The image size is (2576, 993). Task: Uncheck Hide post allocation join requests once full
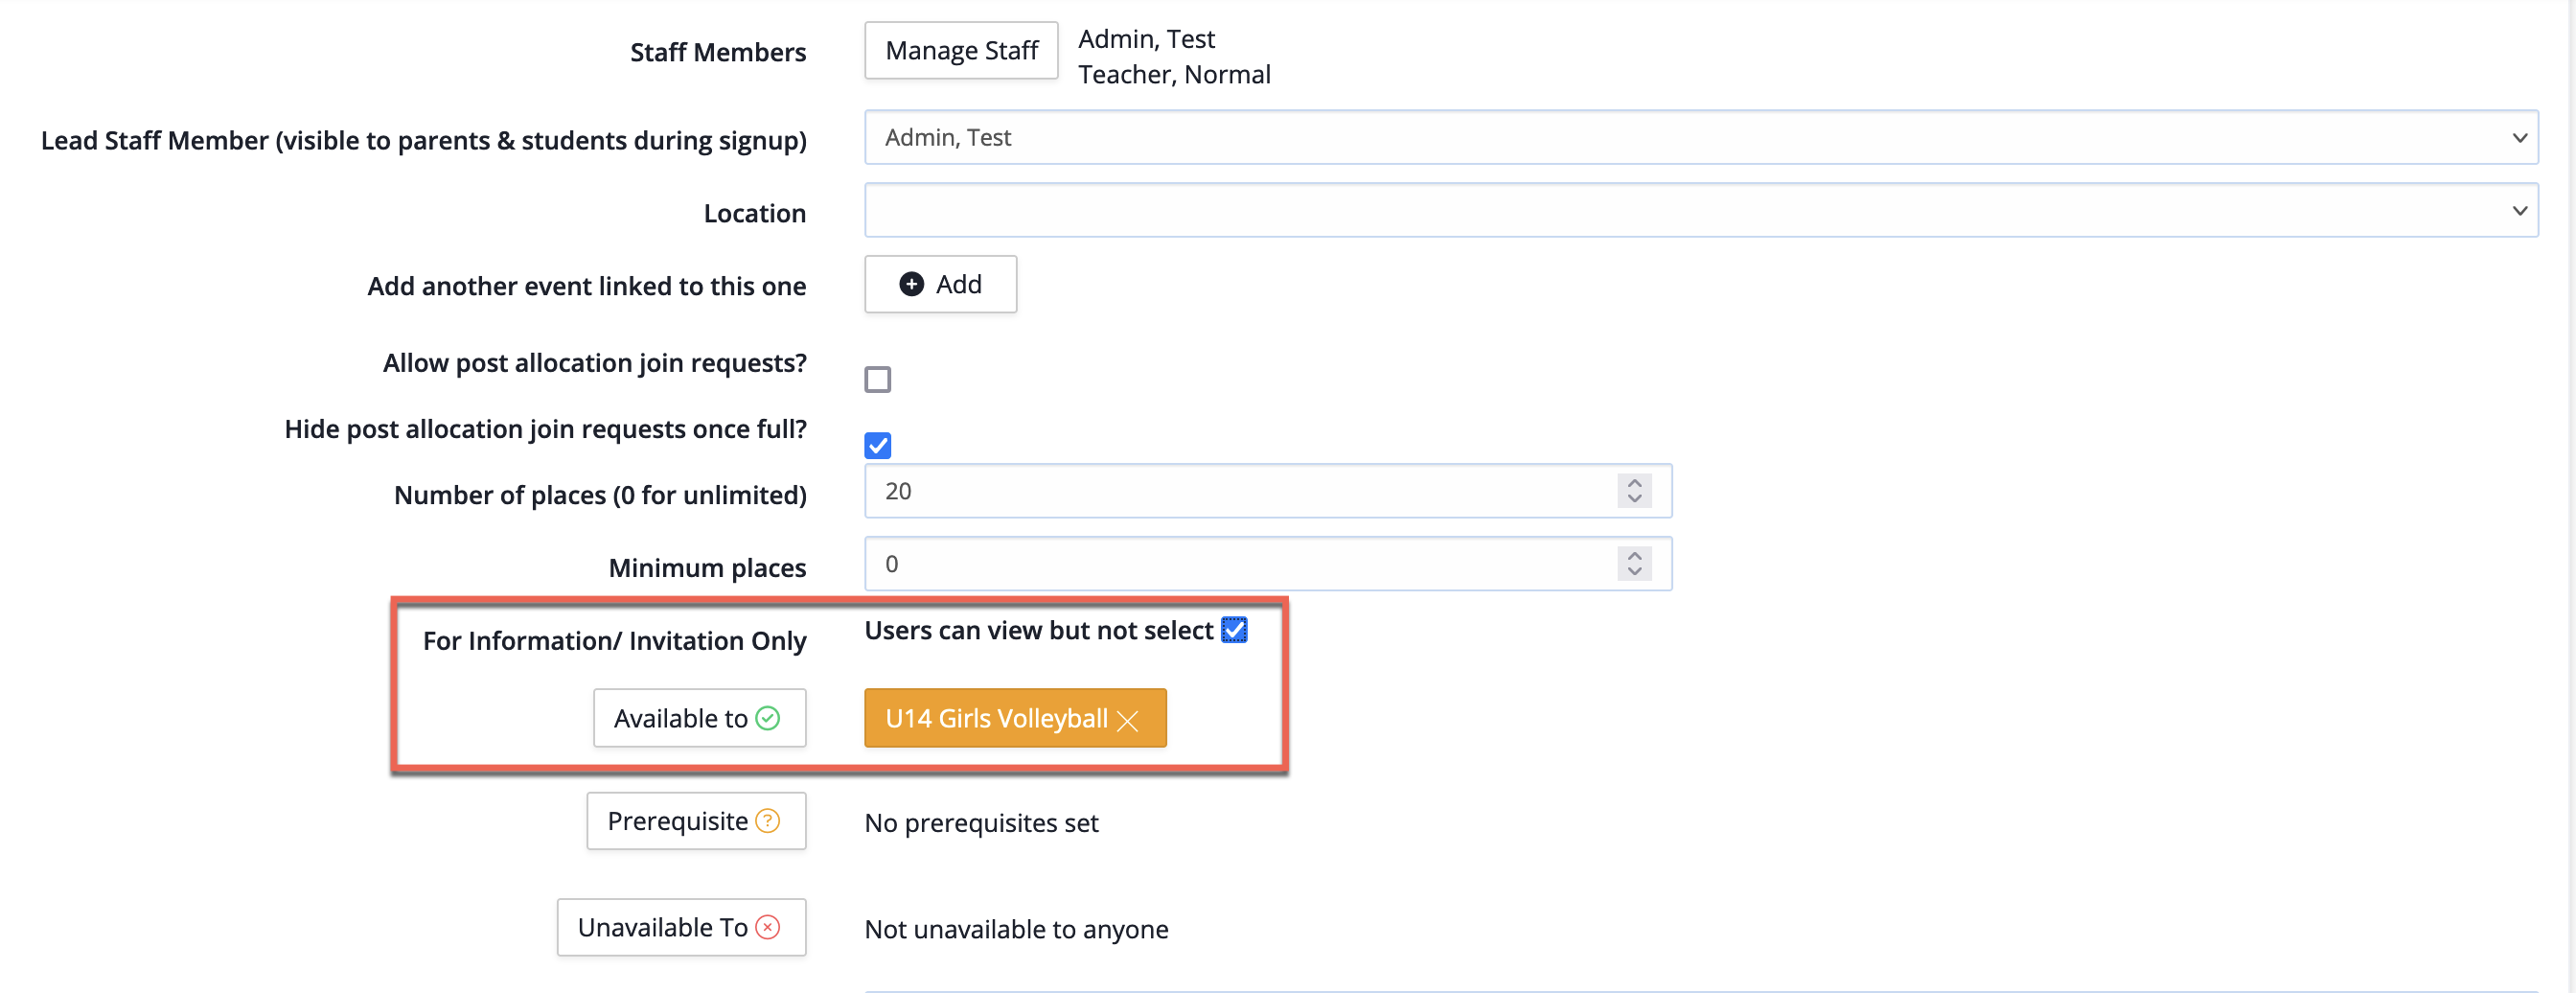878,445
